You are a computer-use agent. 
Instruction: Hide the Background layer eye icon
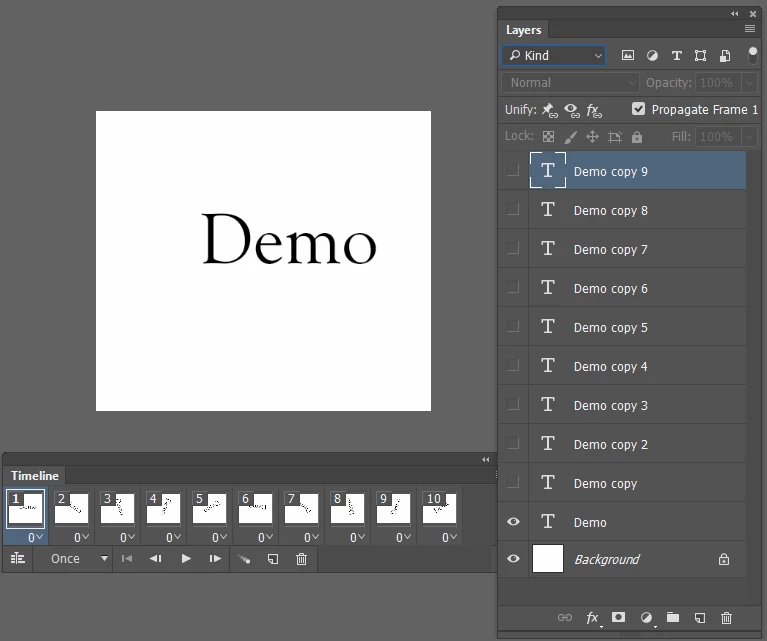pyautogui.click(x=513, y=558)
